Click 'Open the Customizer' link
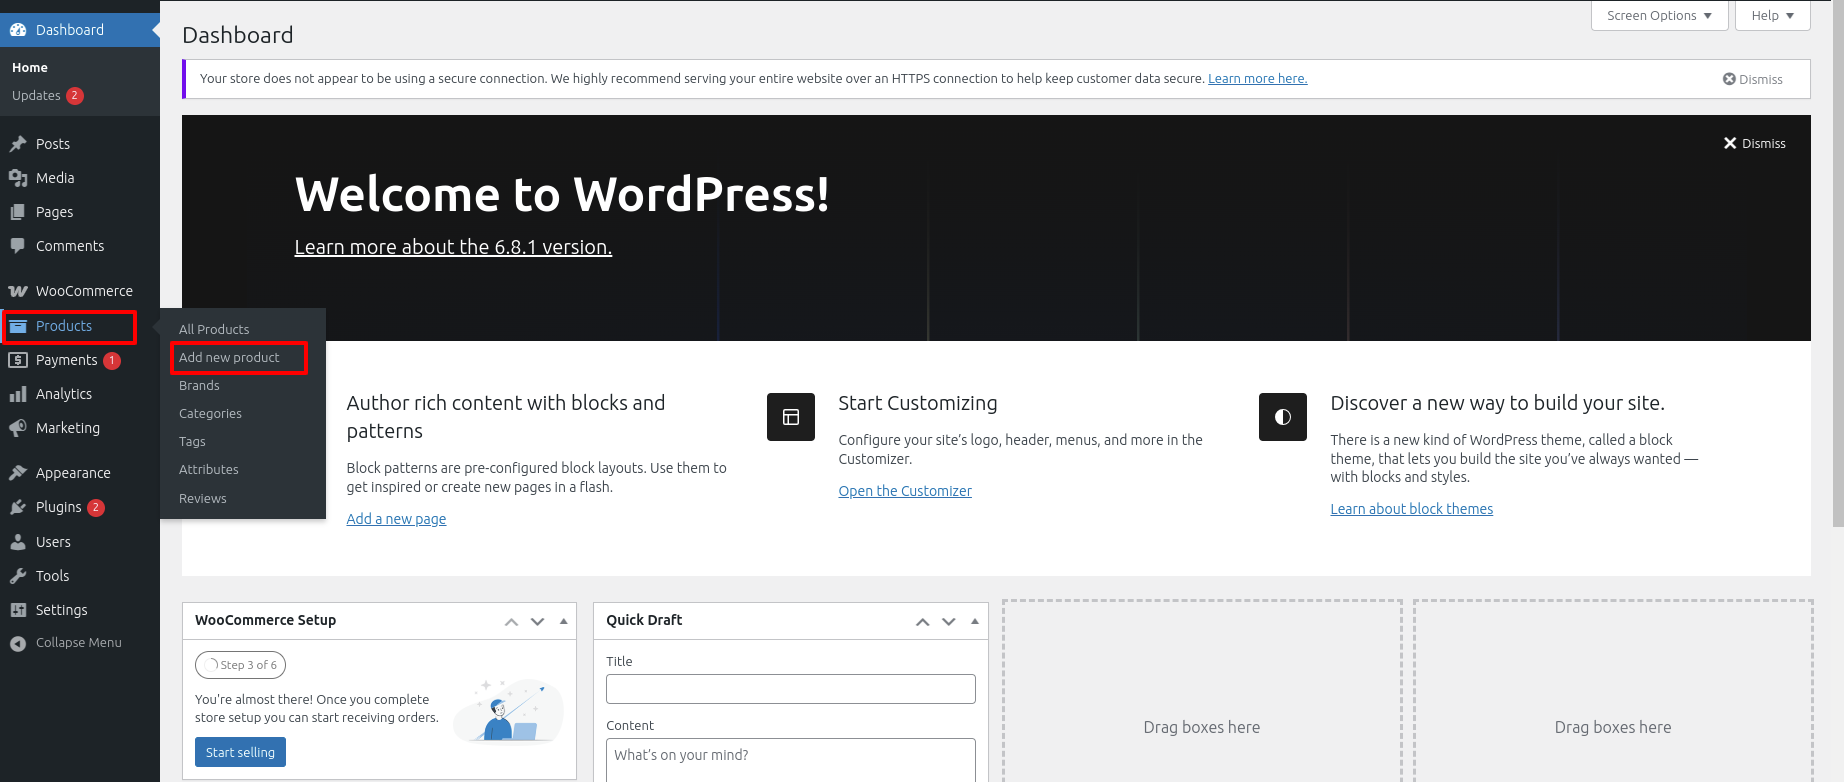1844x782 pixels. pyautogui.click(x=905, y=491)
